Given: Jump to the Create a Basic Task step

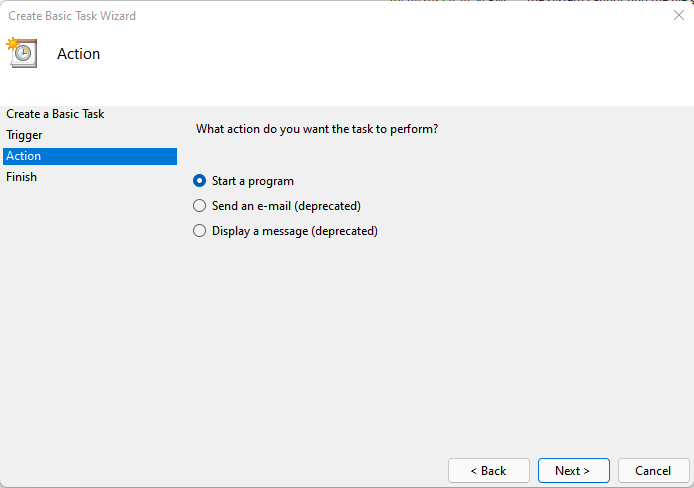Looking at the screenshot, I should click(x=55, y=114).
